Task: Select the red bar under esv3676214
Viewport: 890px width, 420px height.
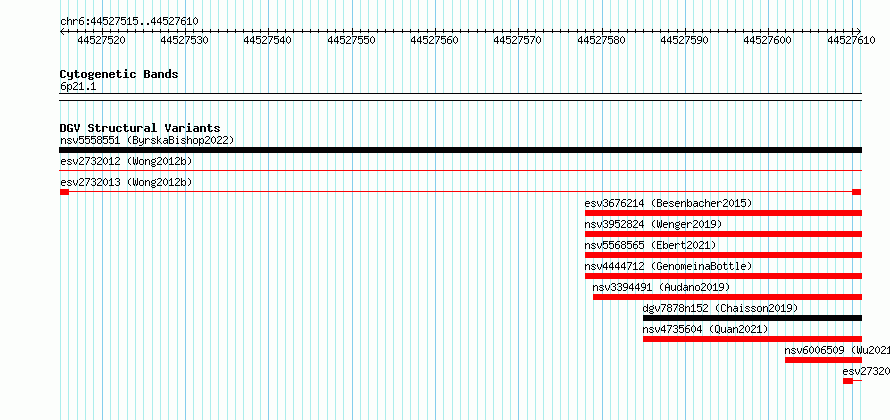Action: [723, 213]
